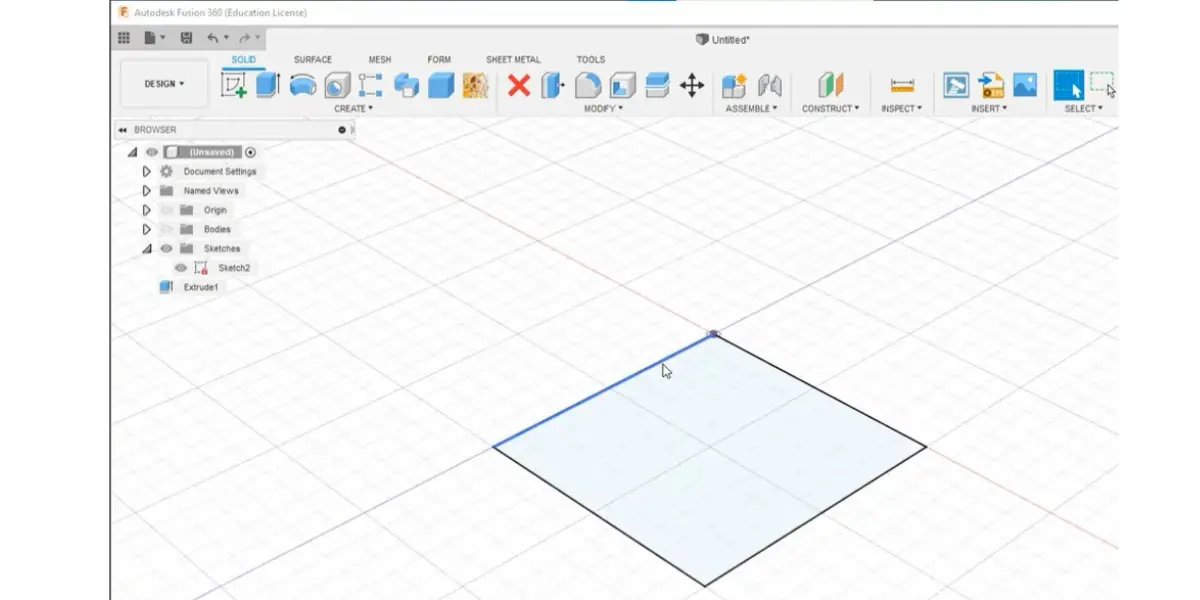Open the INSPECT dropdown menu
The image size is (1200, 600).
point(902,108)
